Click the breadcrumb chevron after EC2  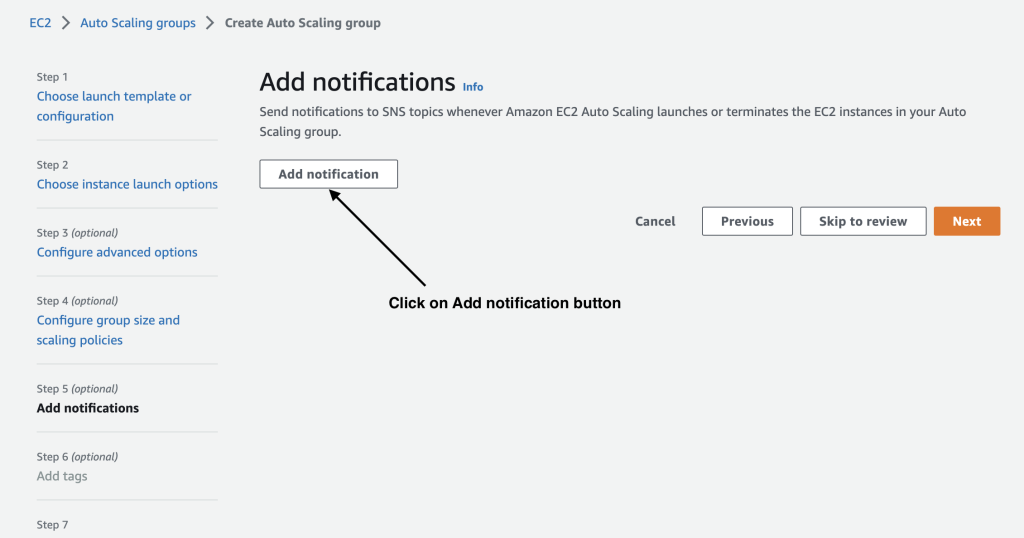tap(66, 23)
